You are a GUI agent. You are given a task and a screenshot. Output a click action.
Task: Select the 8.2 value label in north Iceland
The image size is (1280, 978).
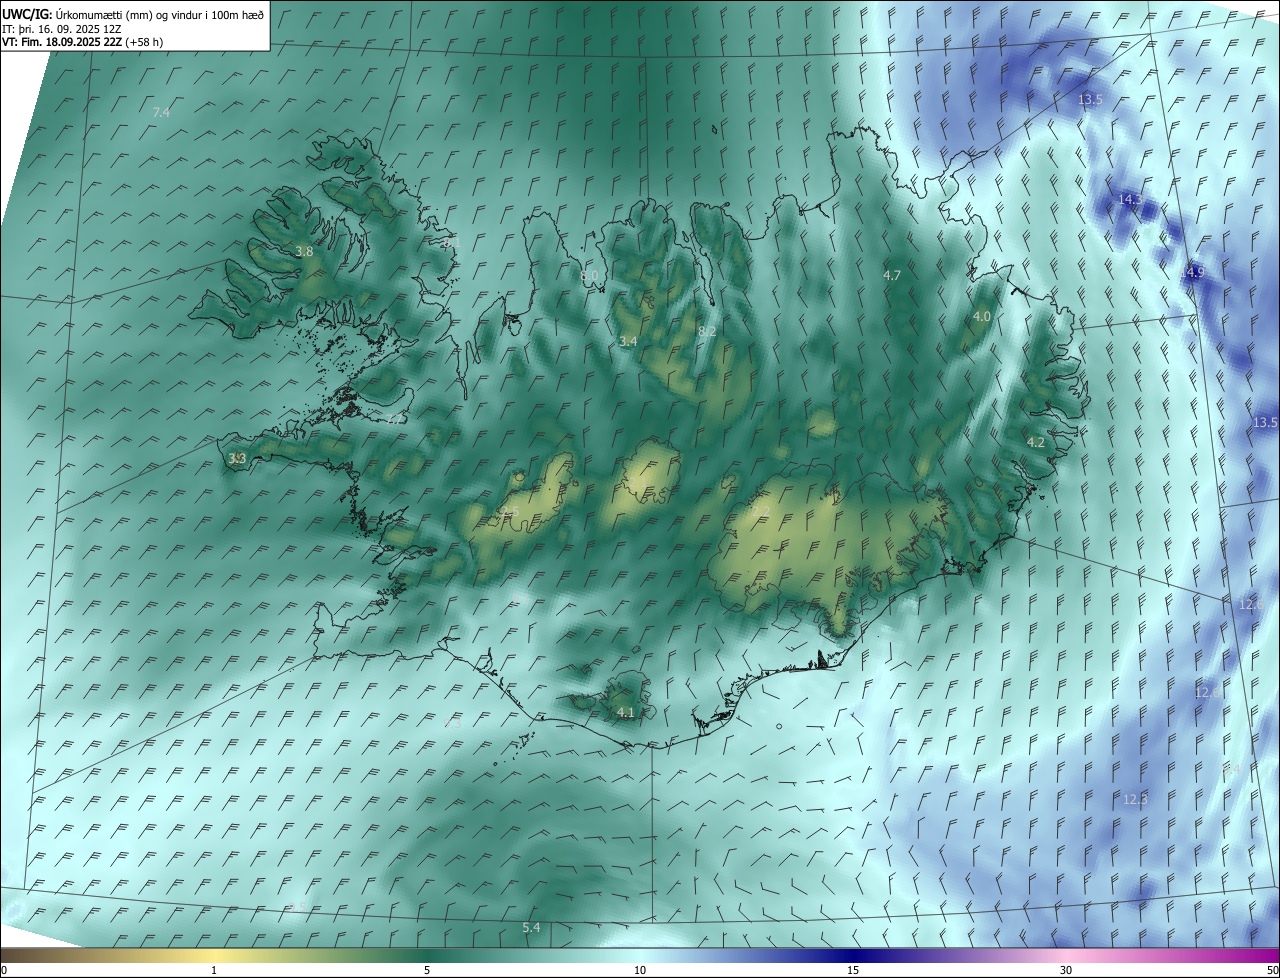[707, 331]
